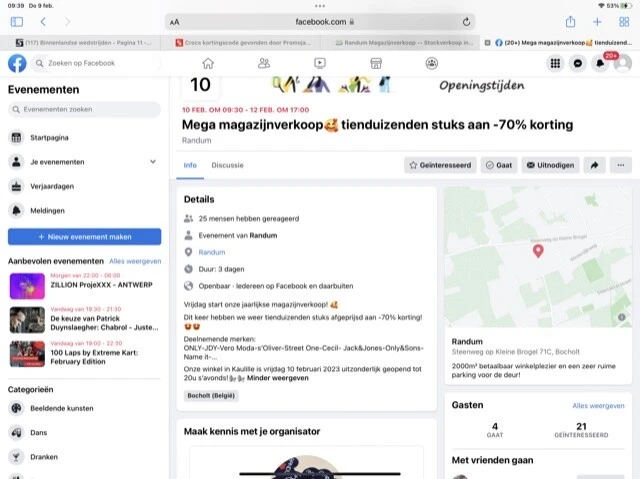640x479 pixels.
Task: Select the Discussie tab
Action: [227, 165]
